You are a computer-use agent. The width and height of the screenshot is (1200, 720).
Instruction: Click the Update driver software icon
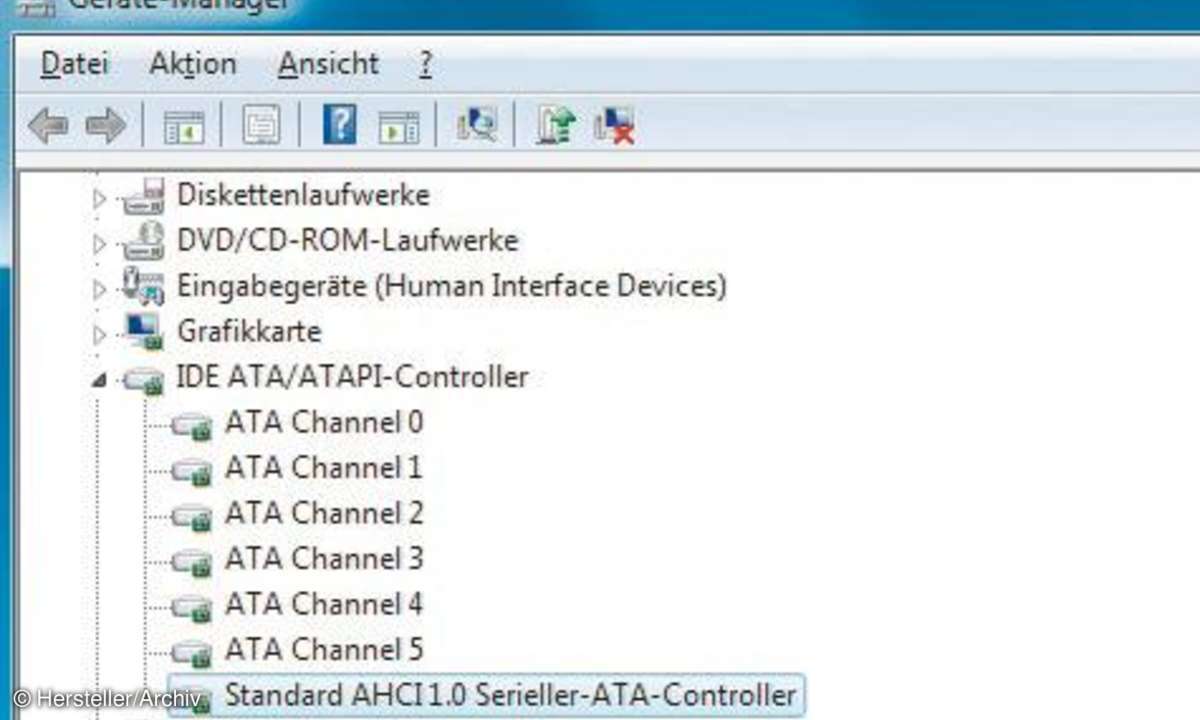[556, 126]
